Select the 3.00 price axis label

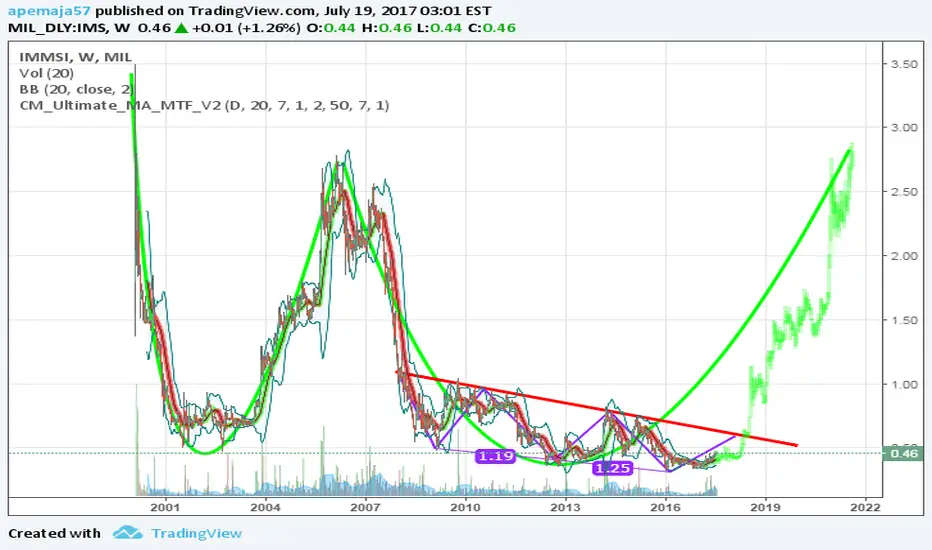904,128
